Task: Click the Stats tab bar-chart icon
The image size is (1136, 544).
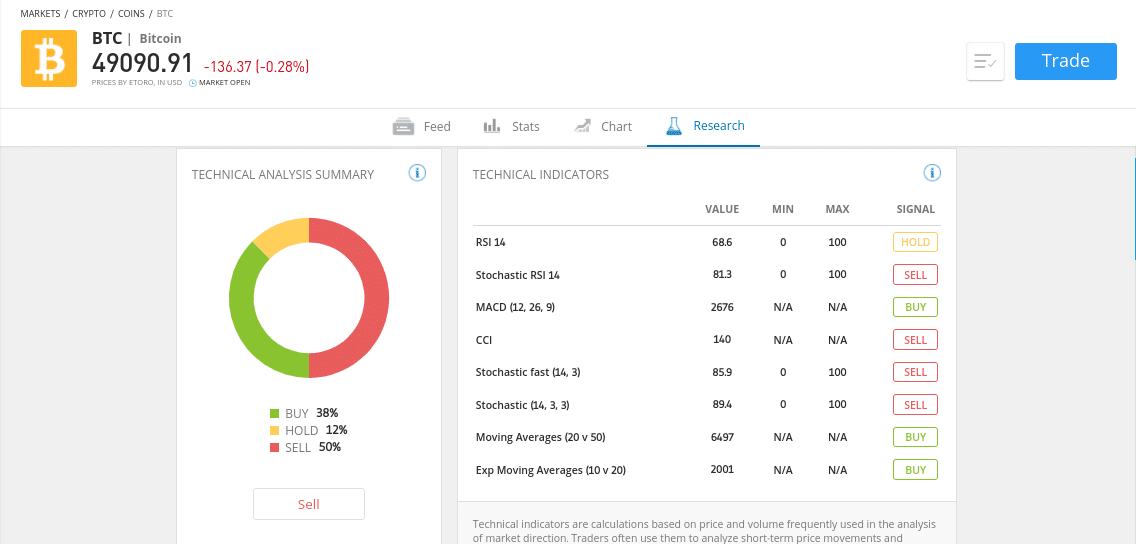Action: coord(492,126)
